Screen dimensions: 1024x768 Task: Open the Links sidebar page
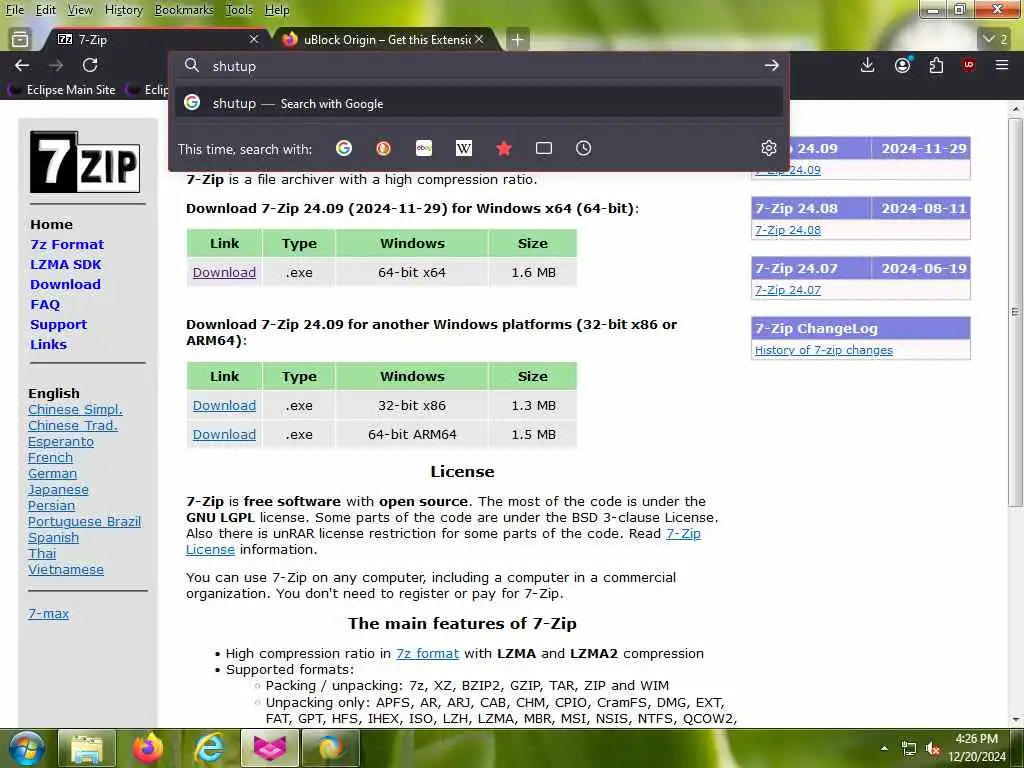[48, 344]
